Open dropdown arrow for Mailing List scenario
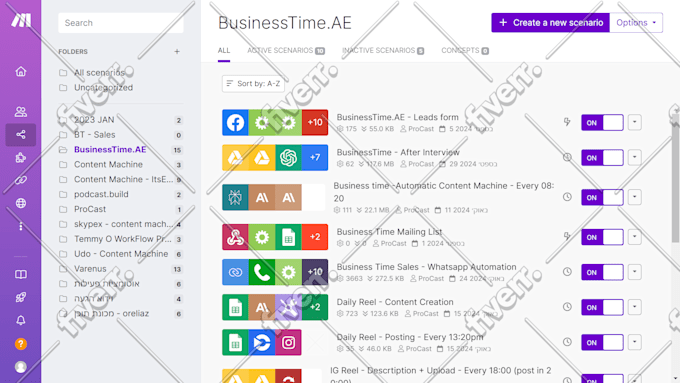This screenshot has width=680, height=383. [x=634, y=237]
